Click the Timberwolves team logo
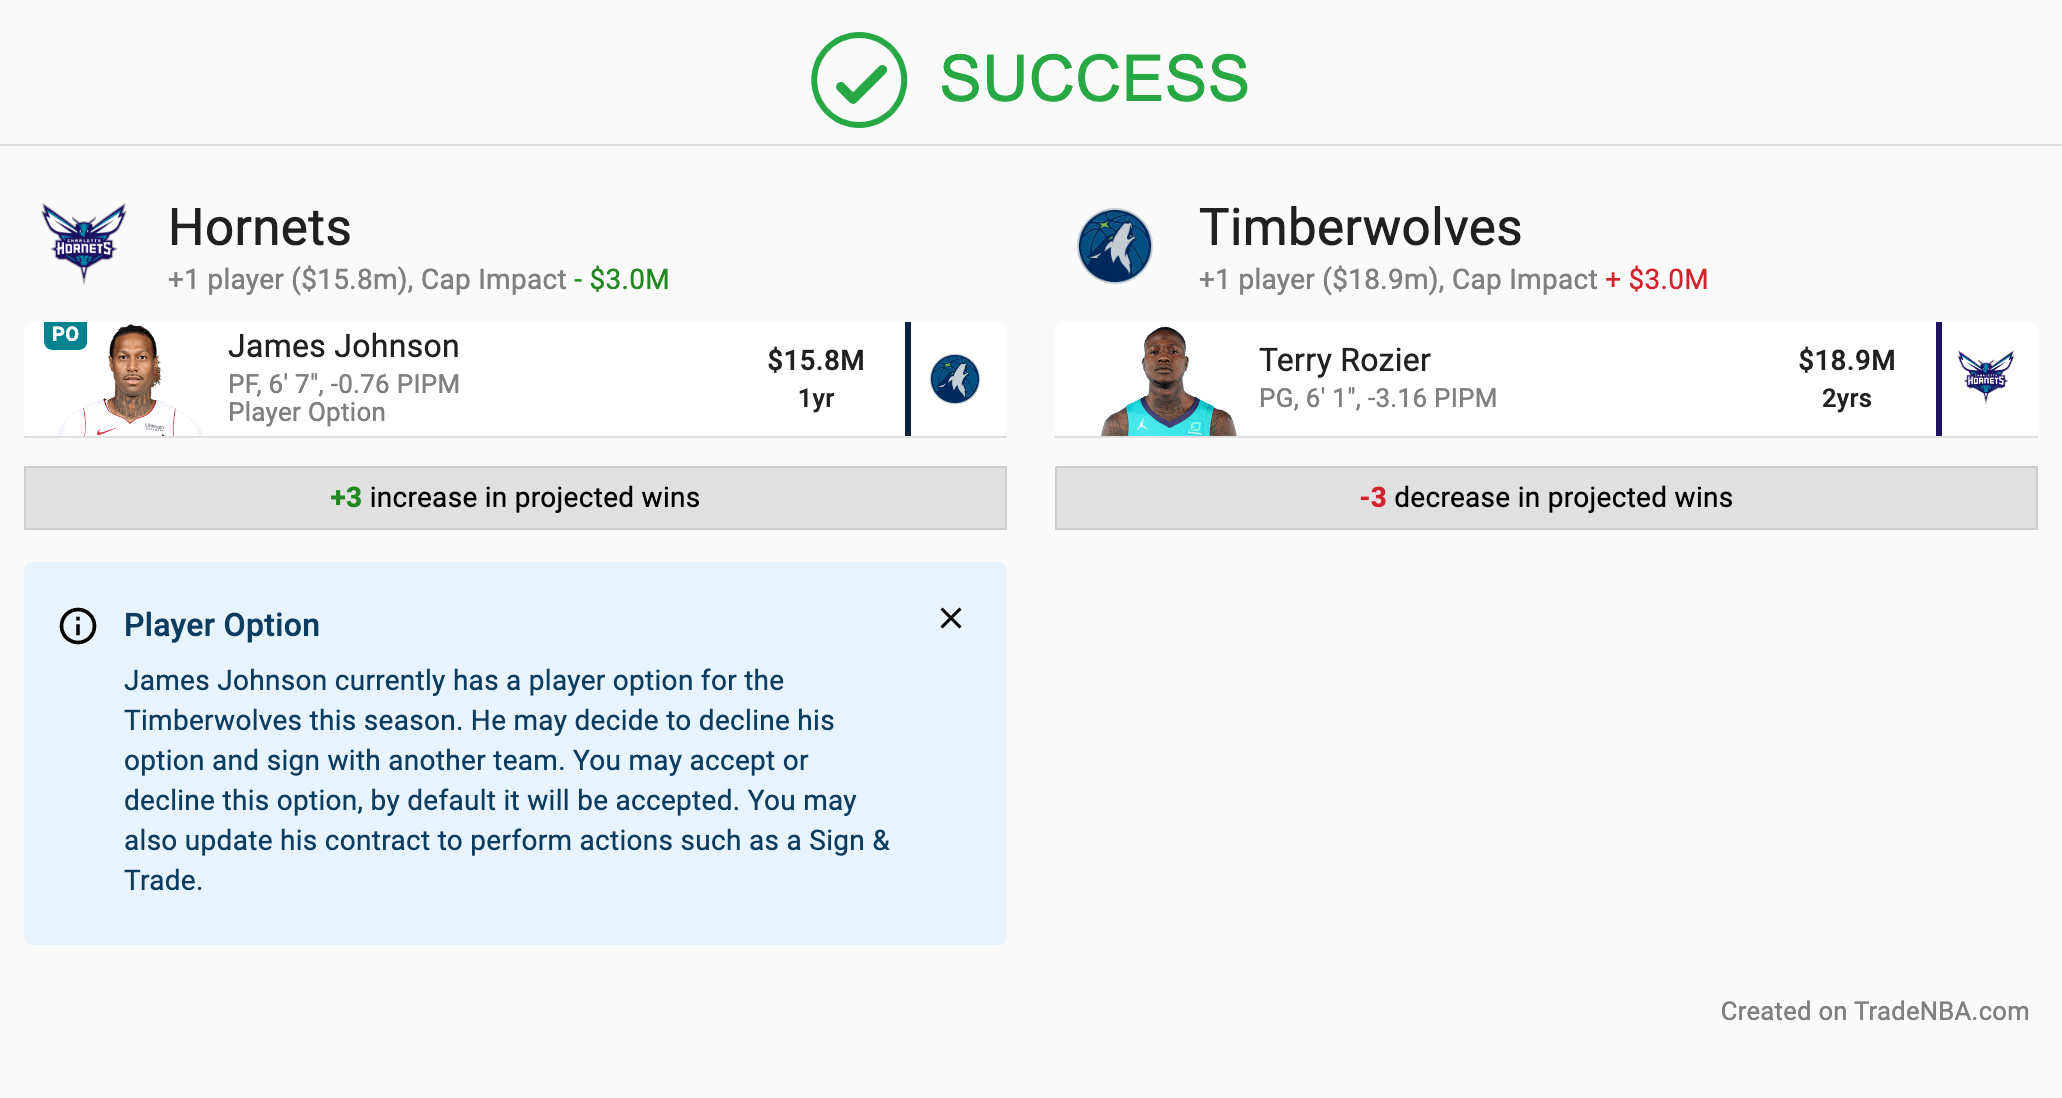The height and width of the screenshot is (1098, 2062). (1115, 245)
